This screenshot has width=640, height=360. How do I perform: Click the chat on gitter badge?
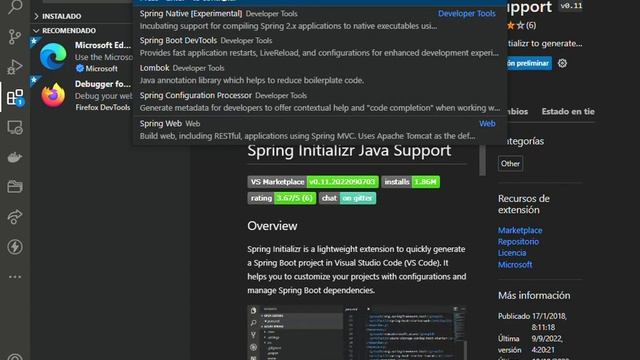point(347,198)
